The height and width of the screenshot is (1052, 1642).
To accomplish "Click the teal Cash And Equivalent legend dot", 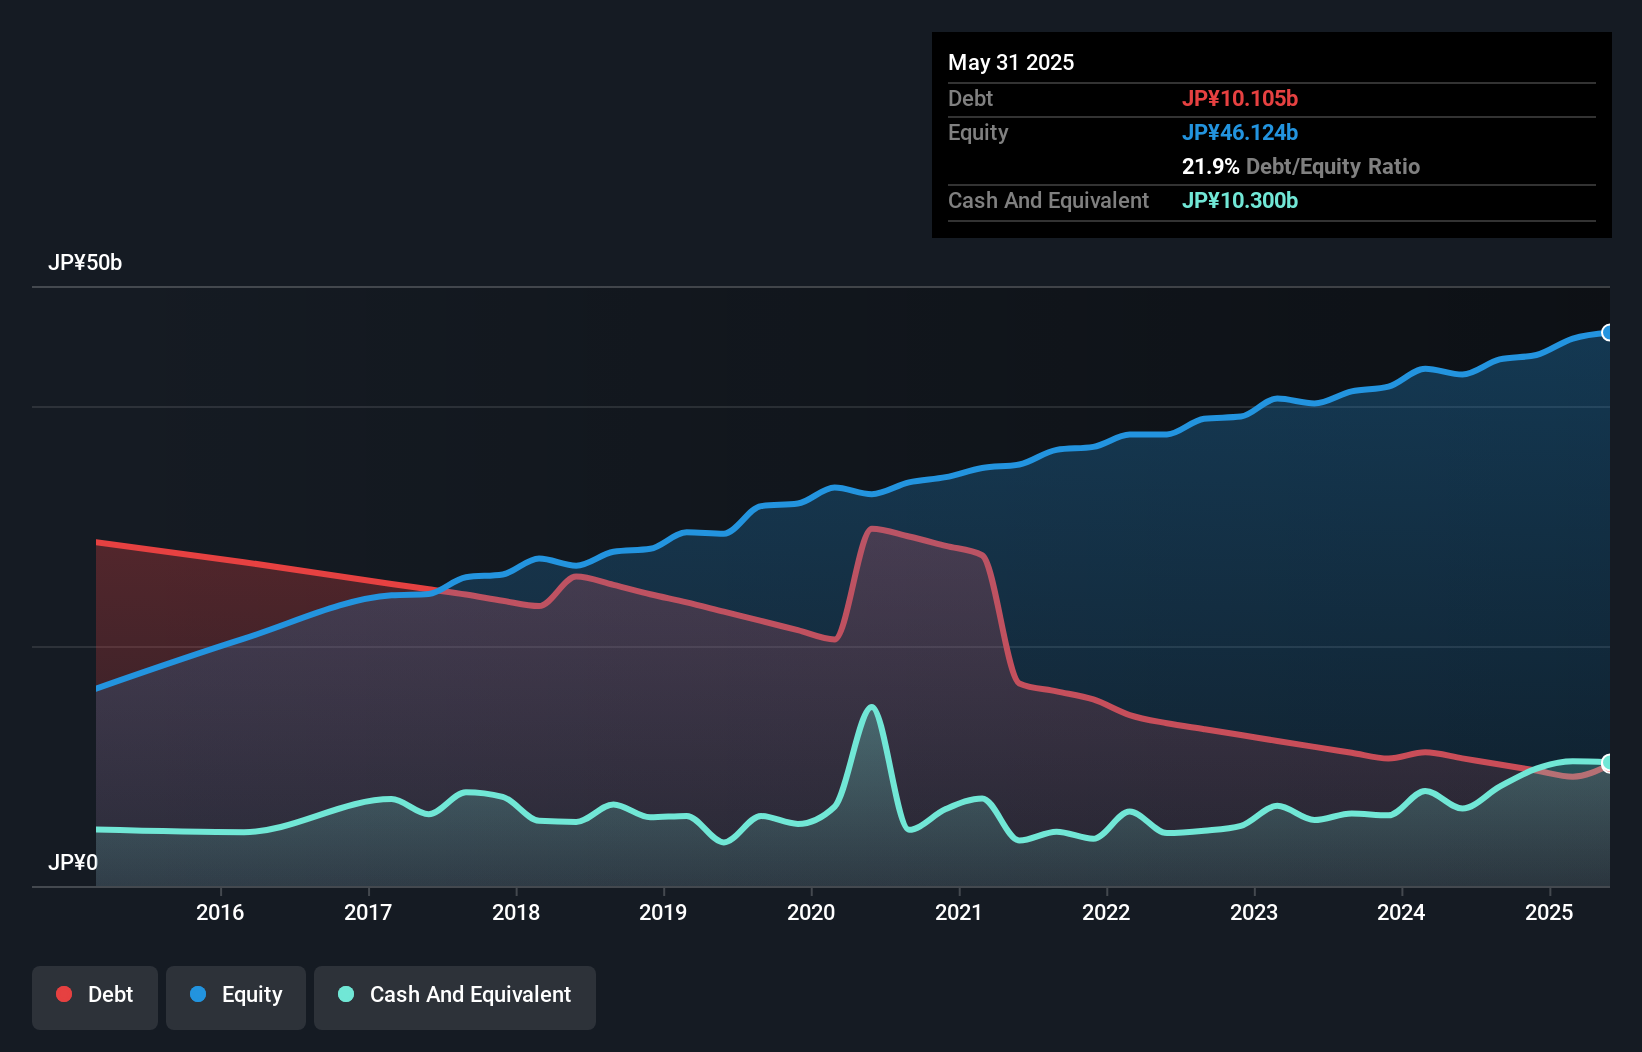I will [x=346, y=994].
